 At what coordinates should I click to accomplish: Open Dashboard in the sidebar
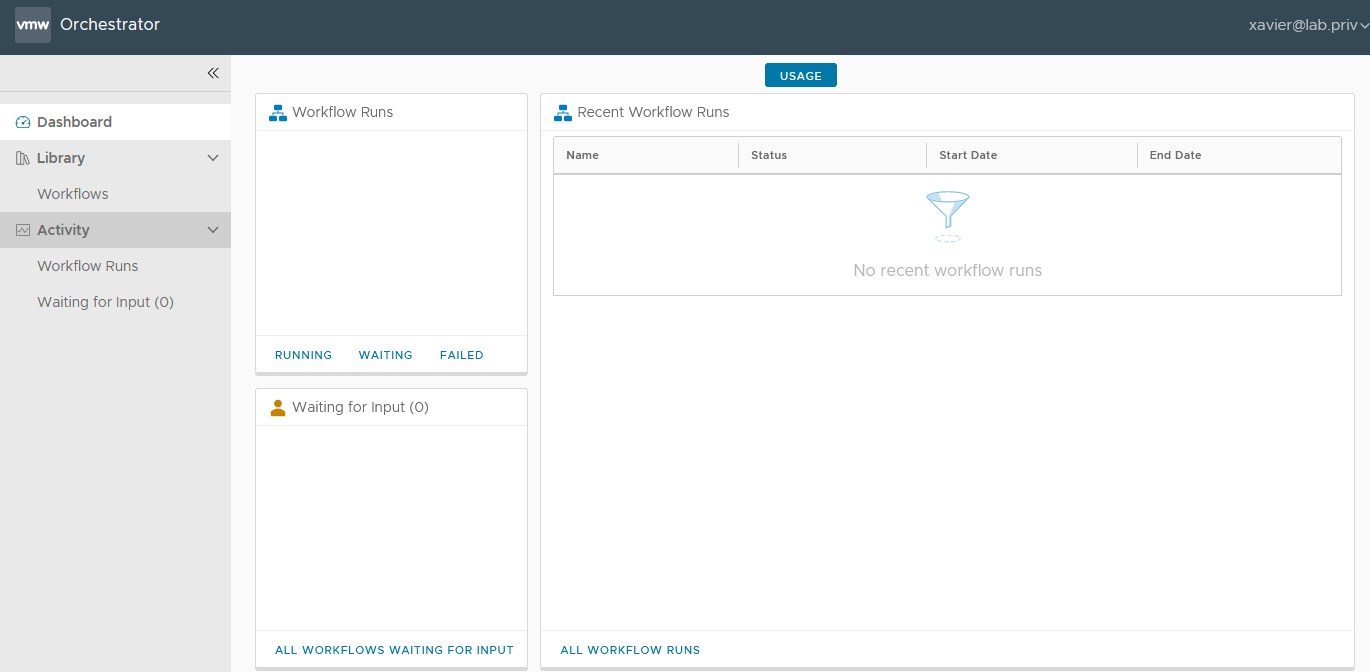(115, 122)
